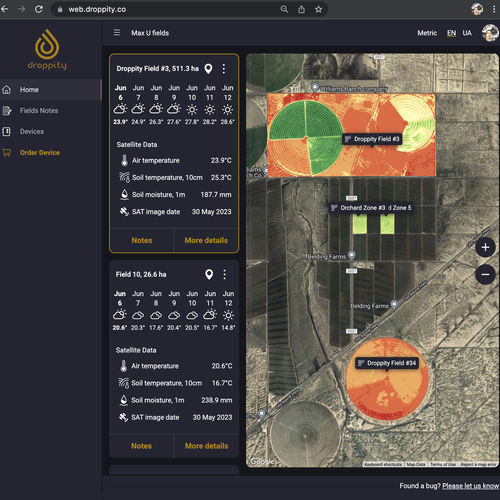
Task: Select the Jun 12 sunny icon in Droppity Field #3
Action: coord(227,110)
